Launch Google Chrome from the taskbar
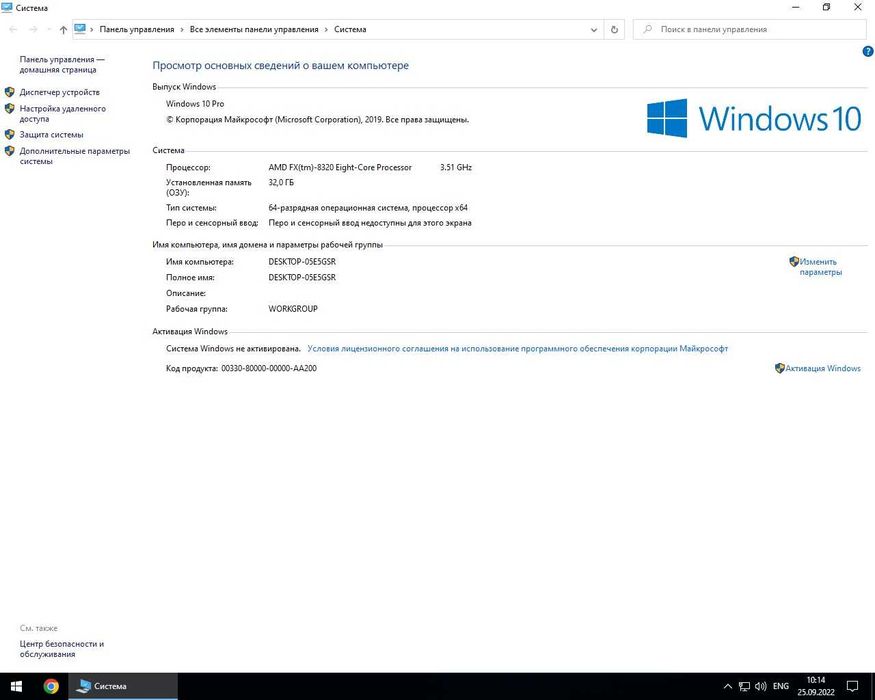Screen dimensions: 875x700 click(51, 686)
